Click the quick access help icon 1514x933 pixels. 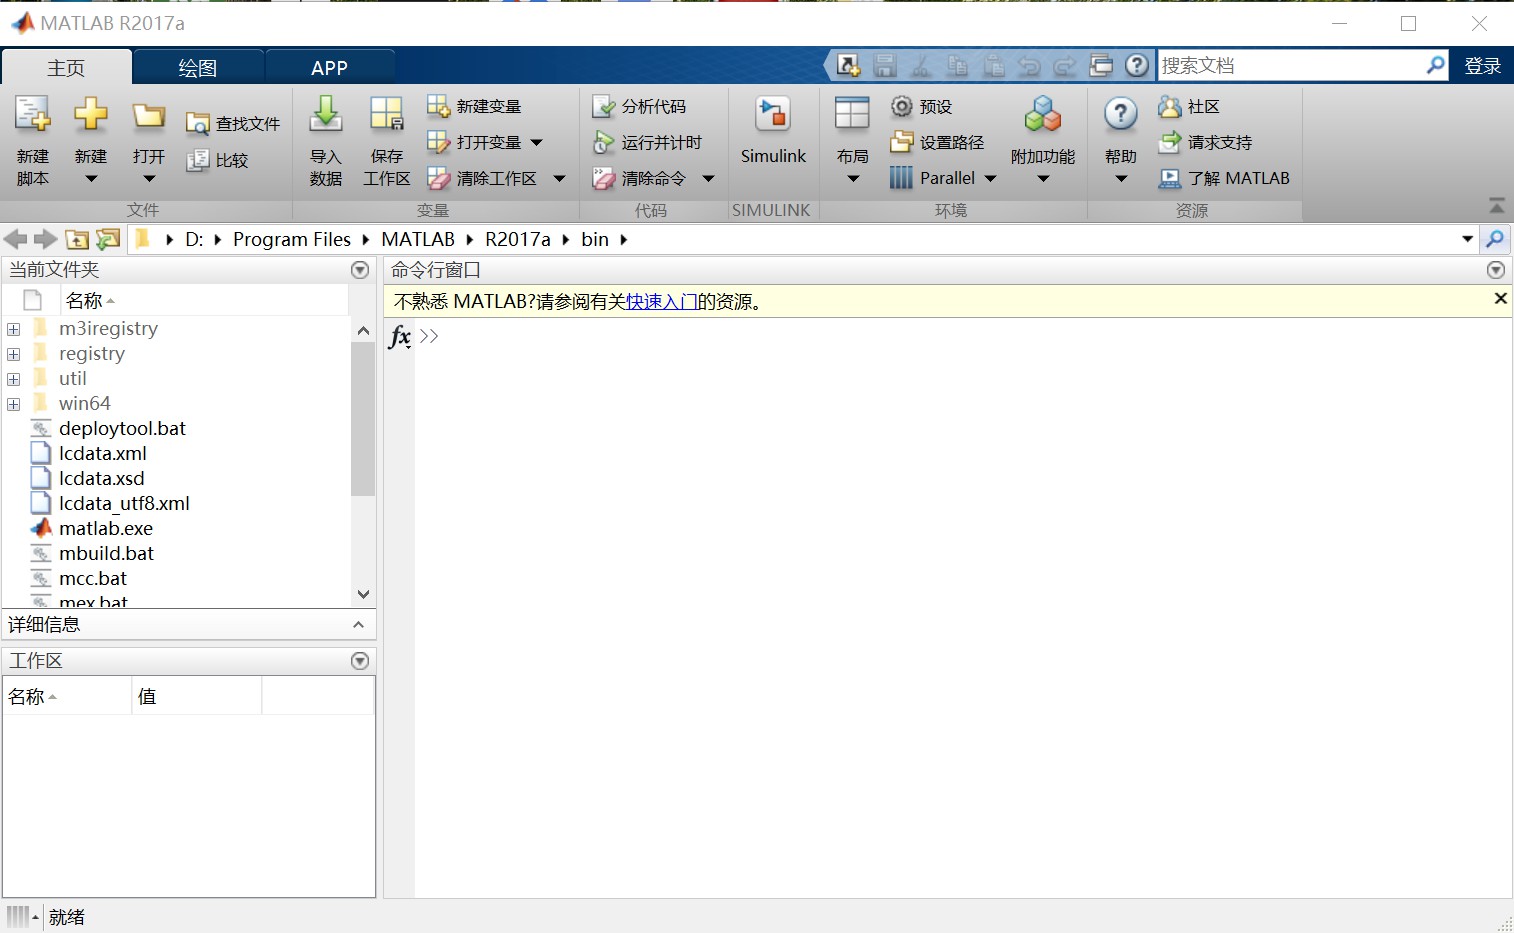[1137, 66]
